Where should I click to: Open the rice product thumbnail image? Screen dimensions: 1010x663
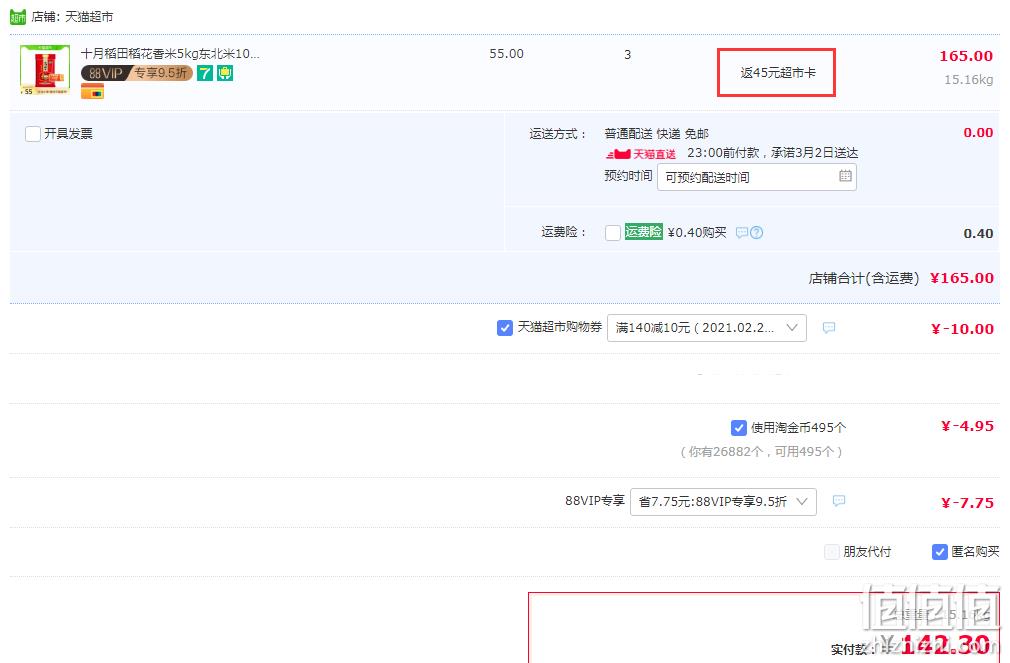coord(45,70)
